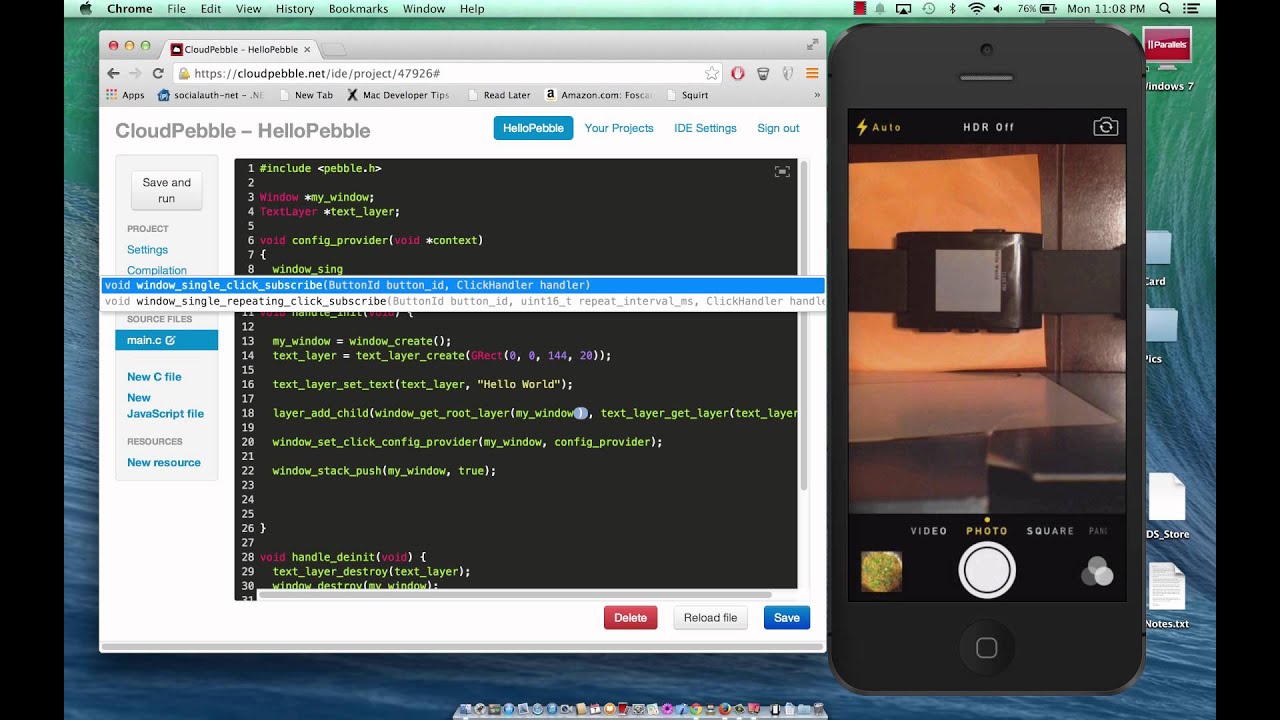Bookmark the page with the star icon
Image resolution: width=1280 pixels, height=720 pixels.
pyautogui.click(x=711, y=73)
